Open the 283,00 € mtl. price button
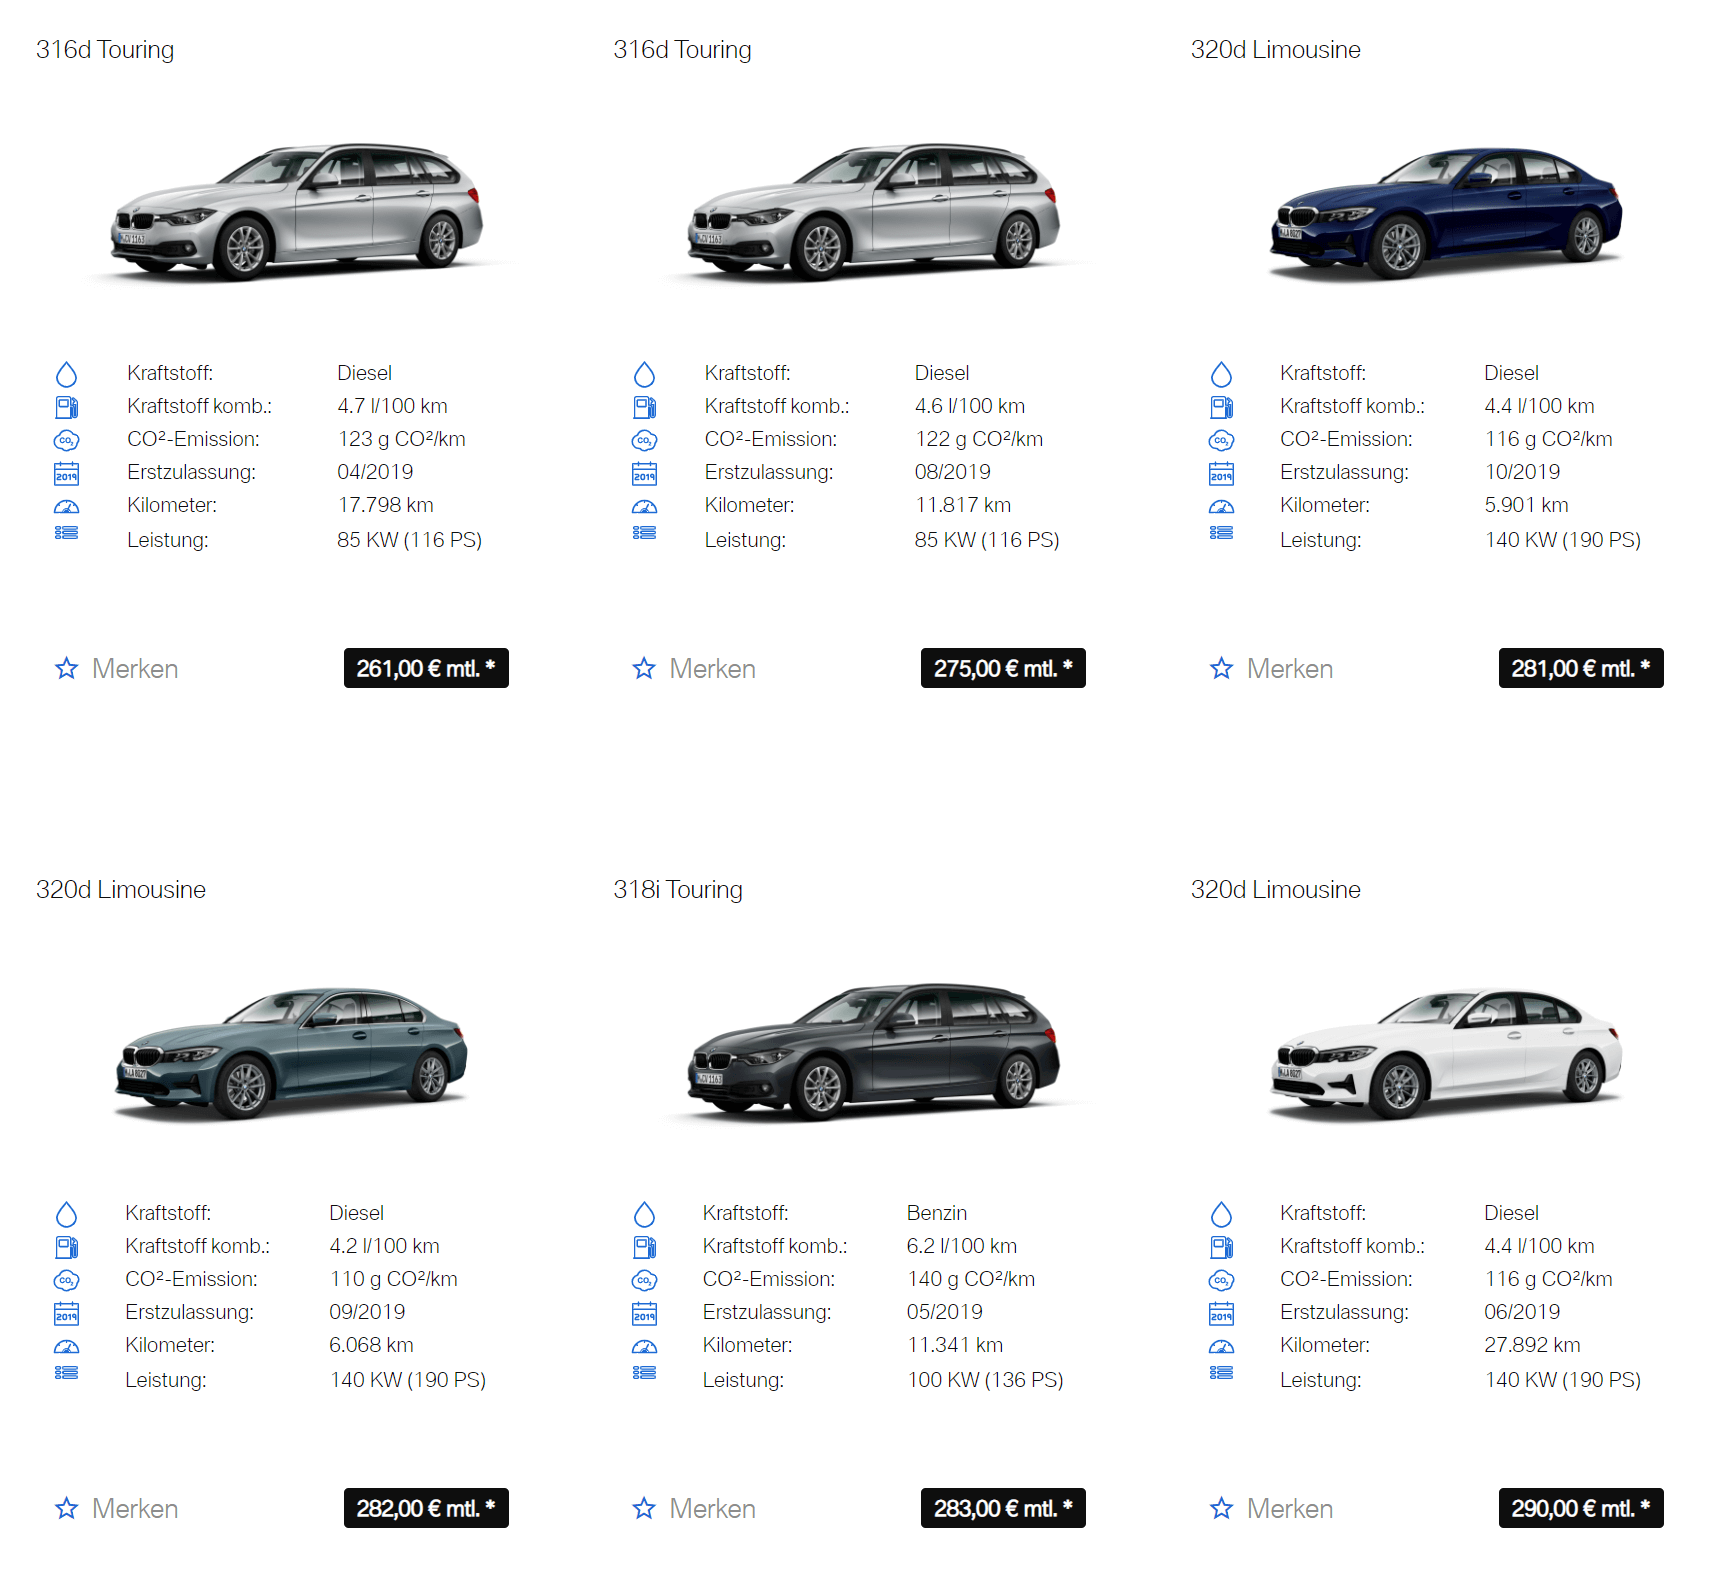The width and height of the screenshot is (1719, 1580). (1003, 1508)
